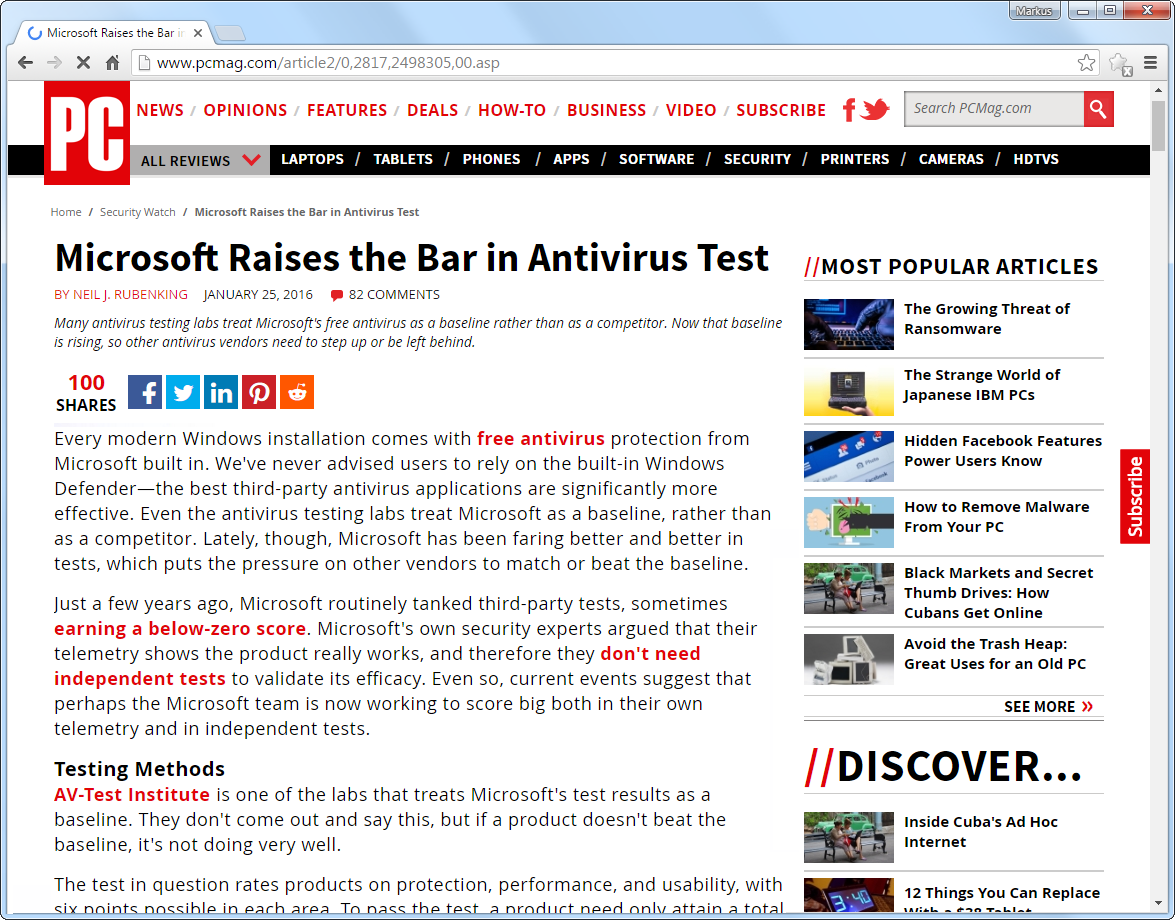Click the red vertical Subscribe side tab
1175x920 pixels.
coord(1135,496)
